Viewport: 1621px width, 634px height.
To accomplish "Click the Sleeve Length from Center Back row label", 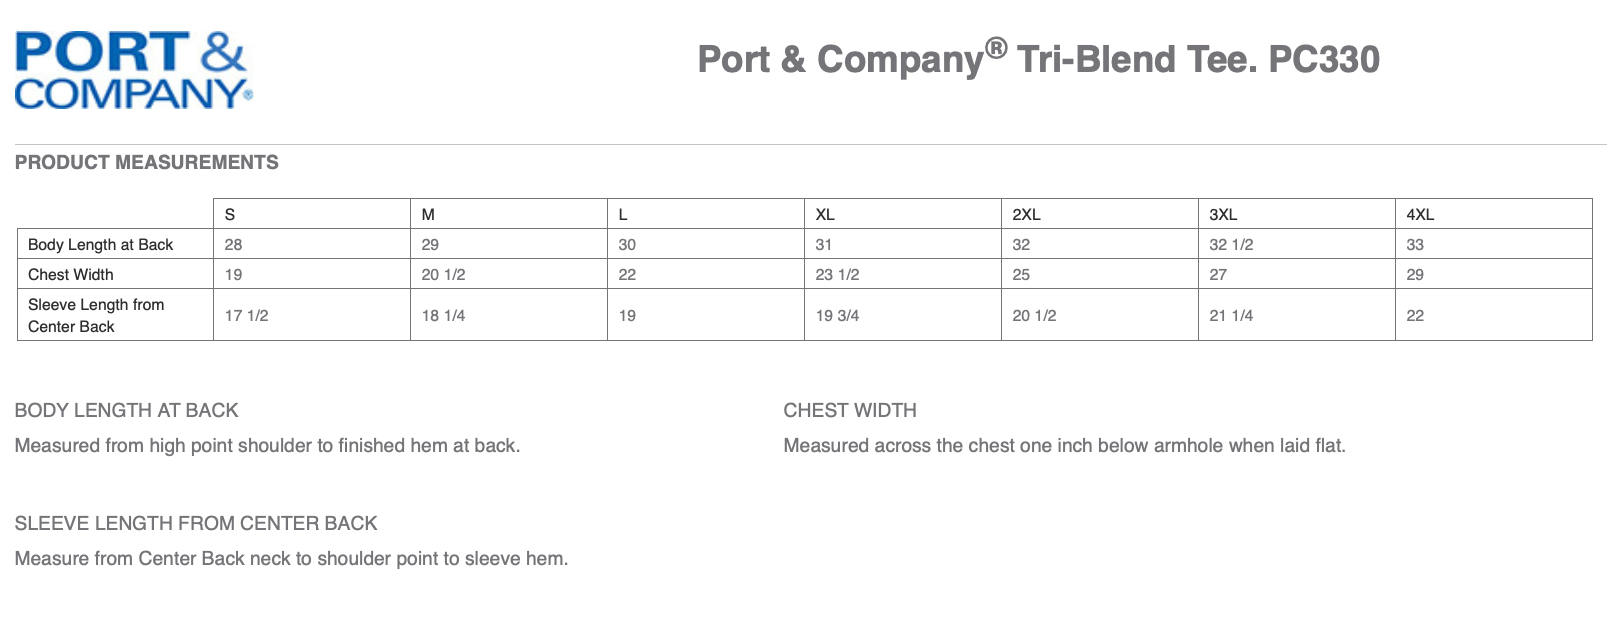I will coord(96,315).
